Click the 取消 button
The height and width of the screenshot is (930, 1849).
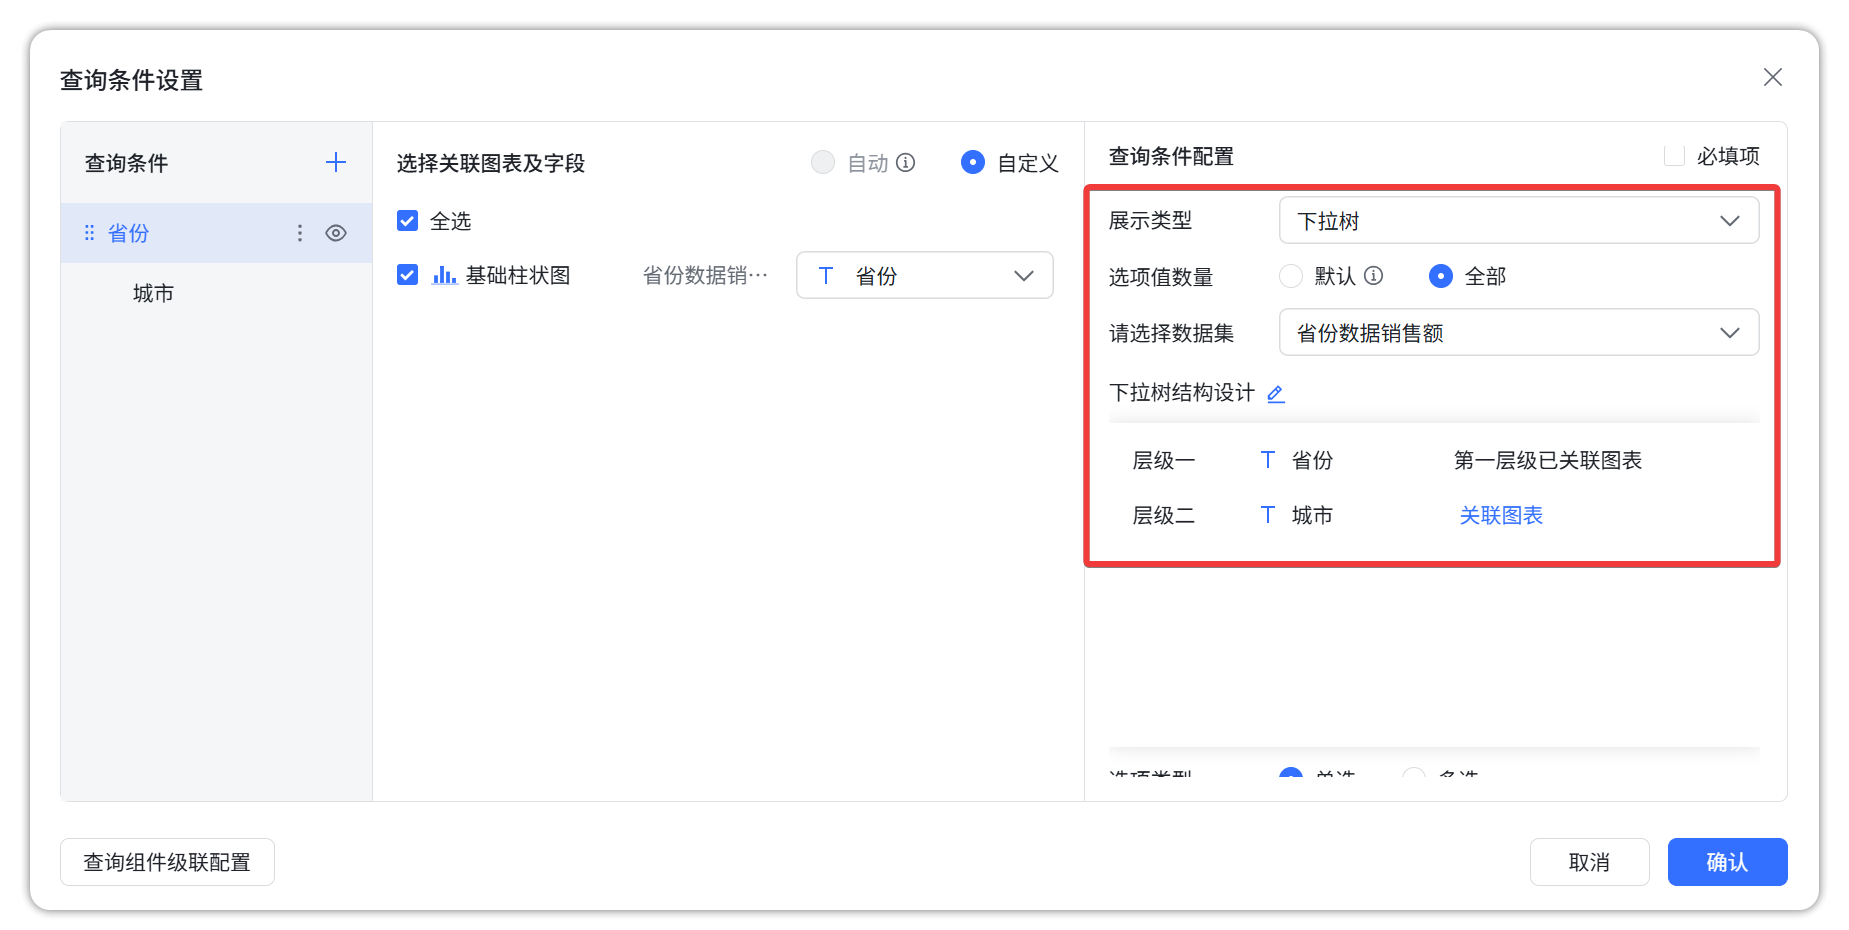point(1589,862)
